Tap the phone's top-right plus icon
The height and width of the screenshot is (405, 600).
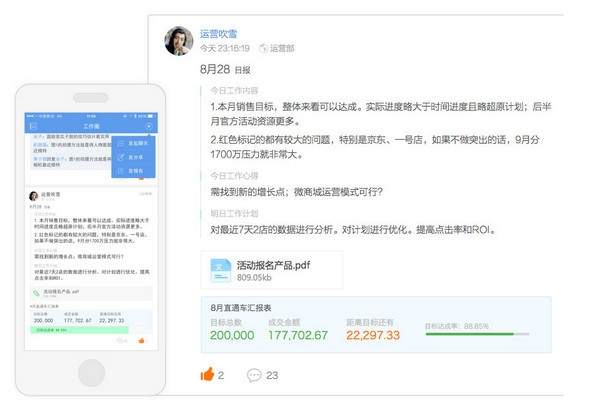pyautogui.click(x=149, y=127)
